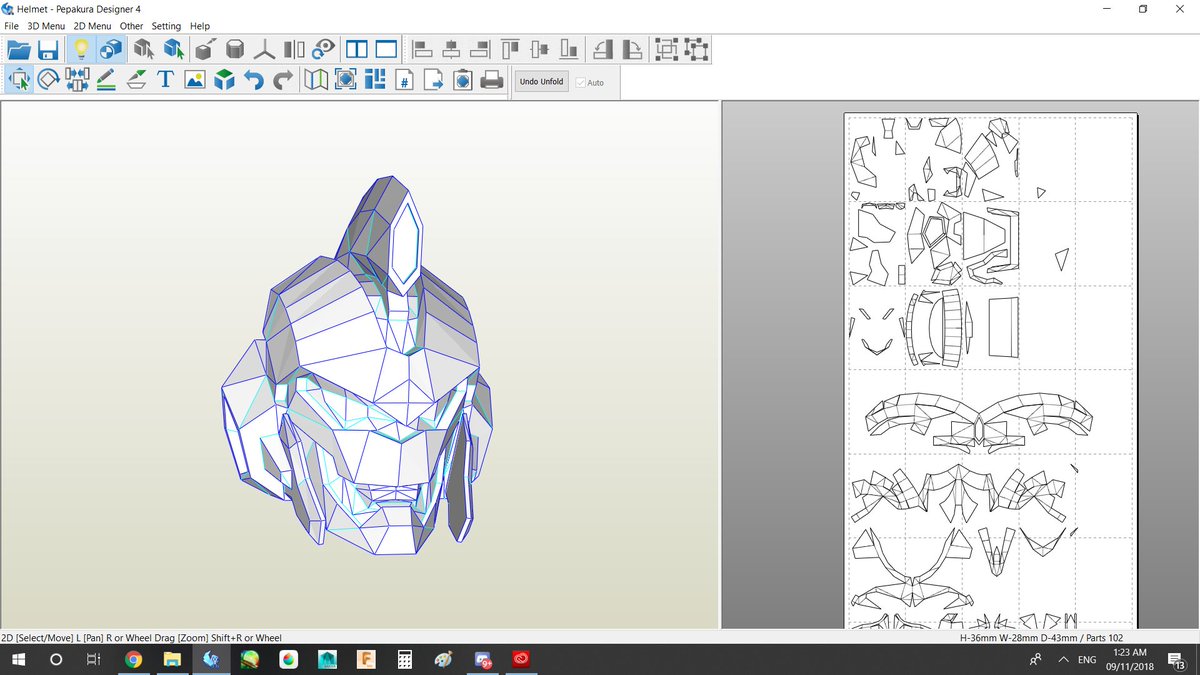Click the split-panels mirror icon

click(294, 49)
